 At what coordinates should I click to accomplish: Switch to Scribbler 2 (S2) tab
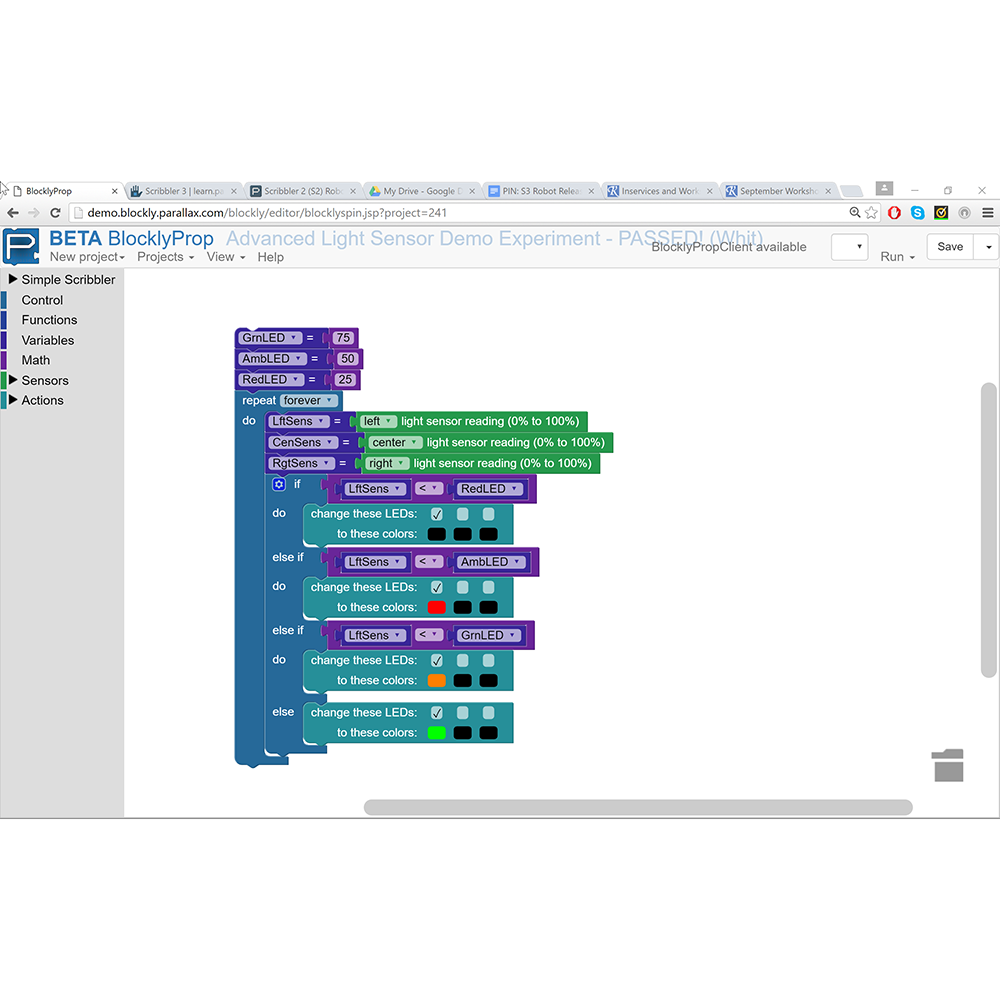point(302,191)
